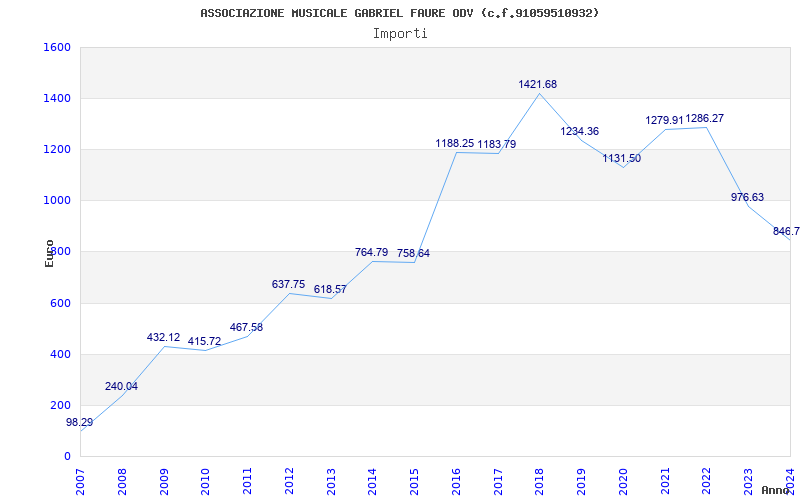The image size is (800, 500).
Task: Click the y-axis tick label 400
Action: click(x=60, y=355)
